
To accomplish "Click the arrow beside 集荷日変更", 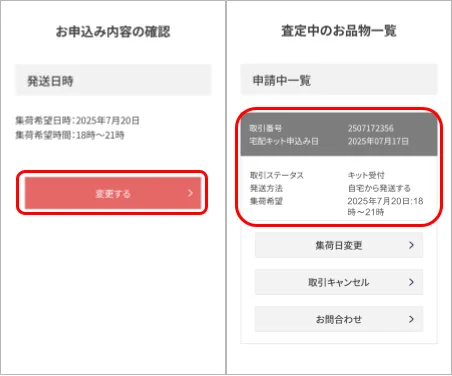I will (411, 245).
